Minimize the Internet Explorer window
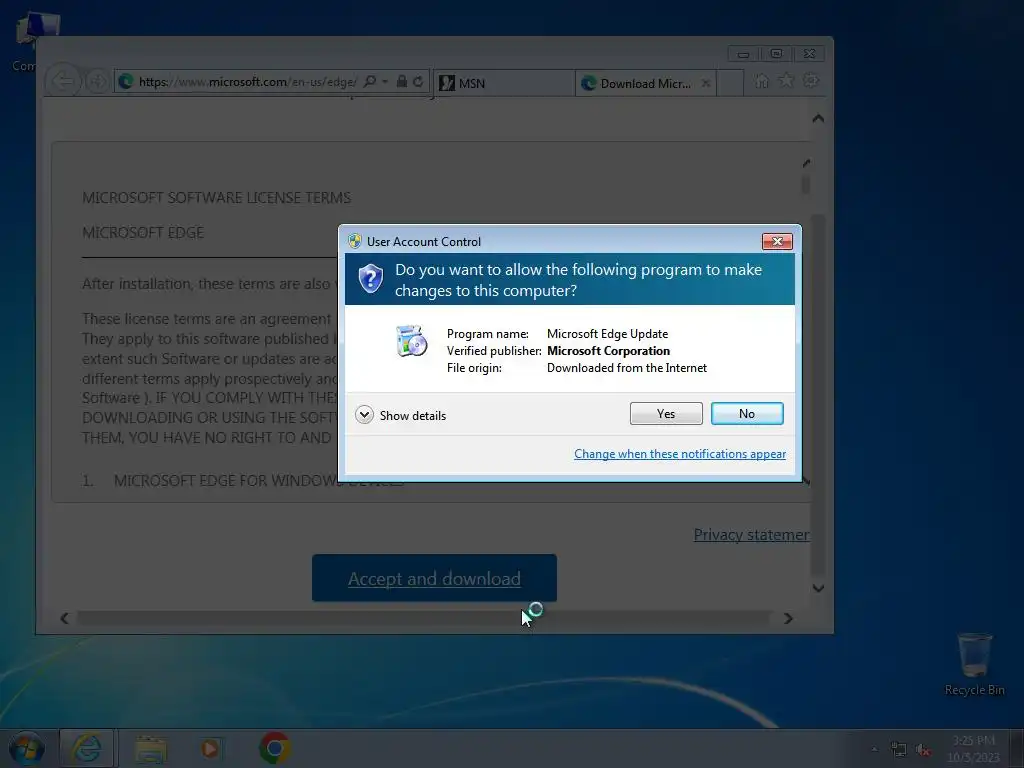The image size is (1024, 768). pos(743,54)
